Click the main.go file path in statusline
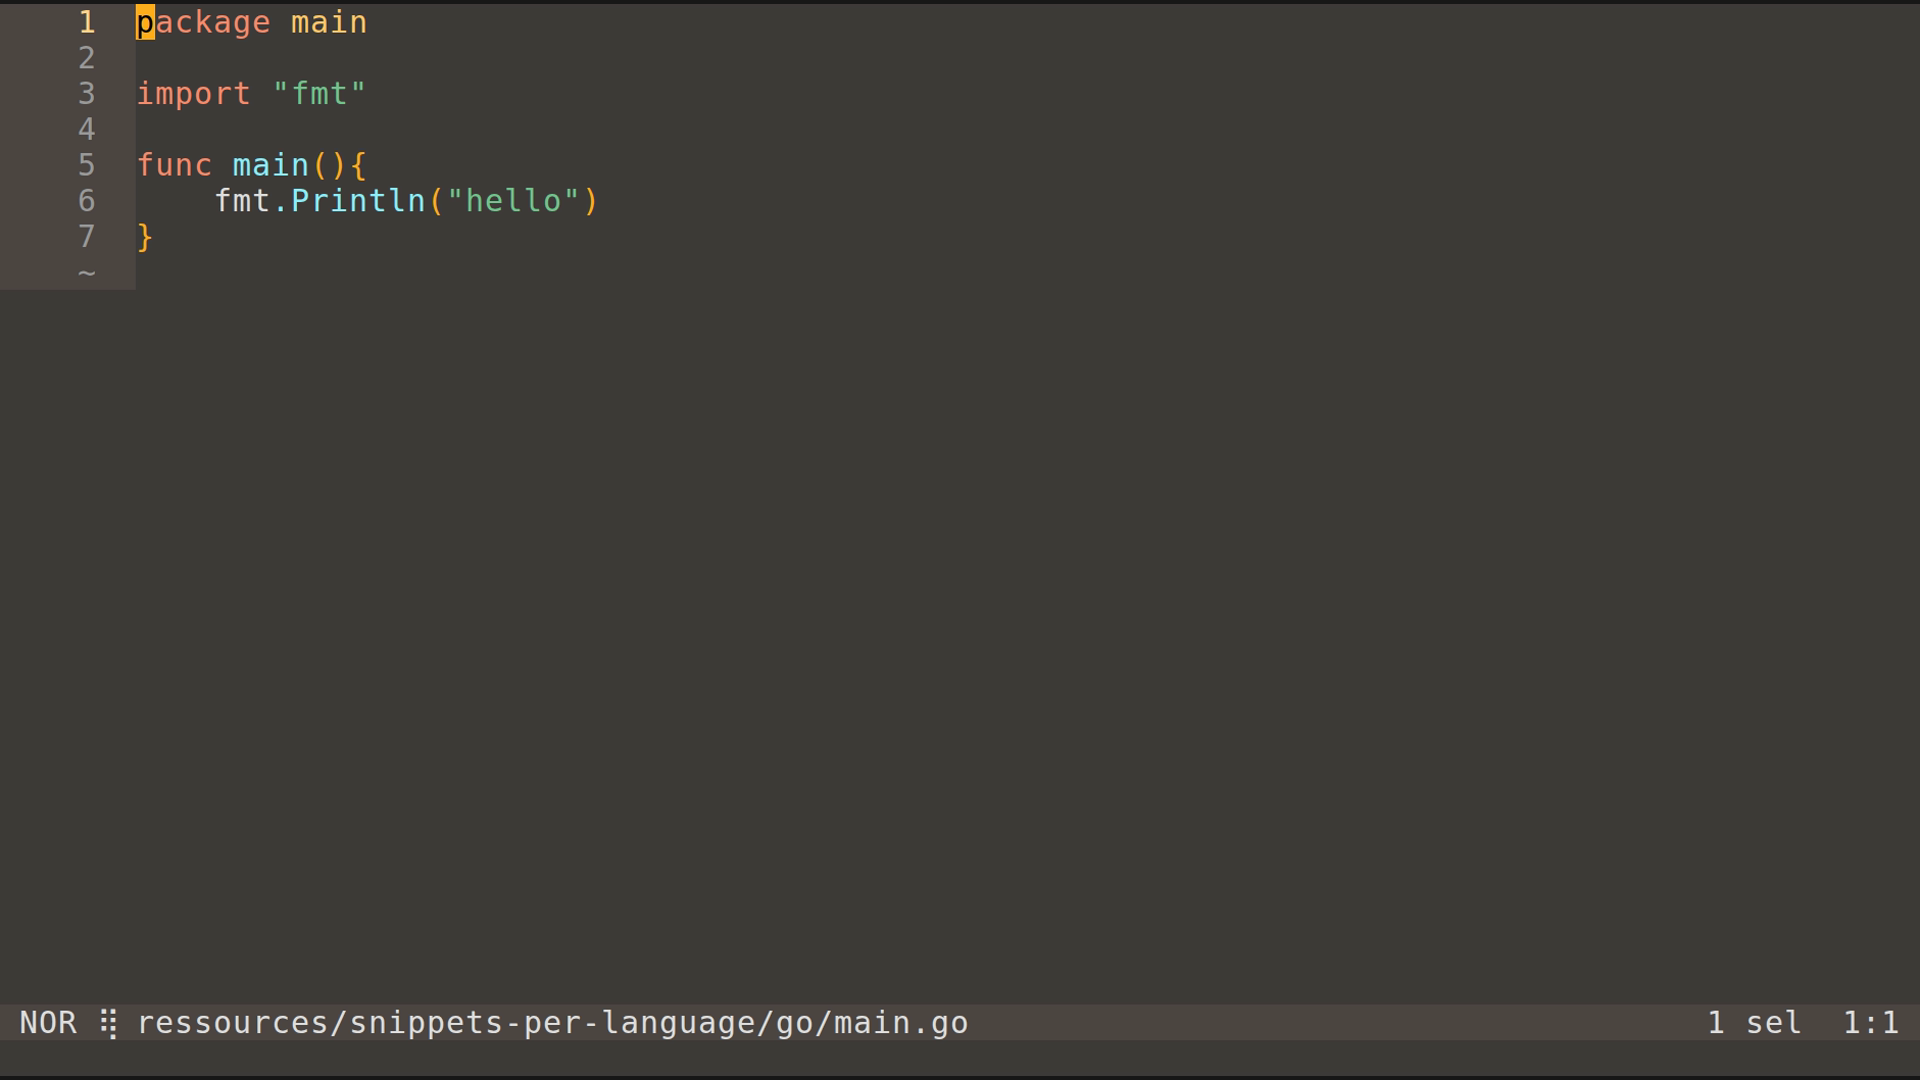The image size is (1920, 1080). pyautogui.click(x=552, y=1023)
